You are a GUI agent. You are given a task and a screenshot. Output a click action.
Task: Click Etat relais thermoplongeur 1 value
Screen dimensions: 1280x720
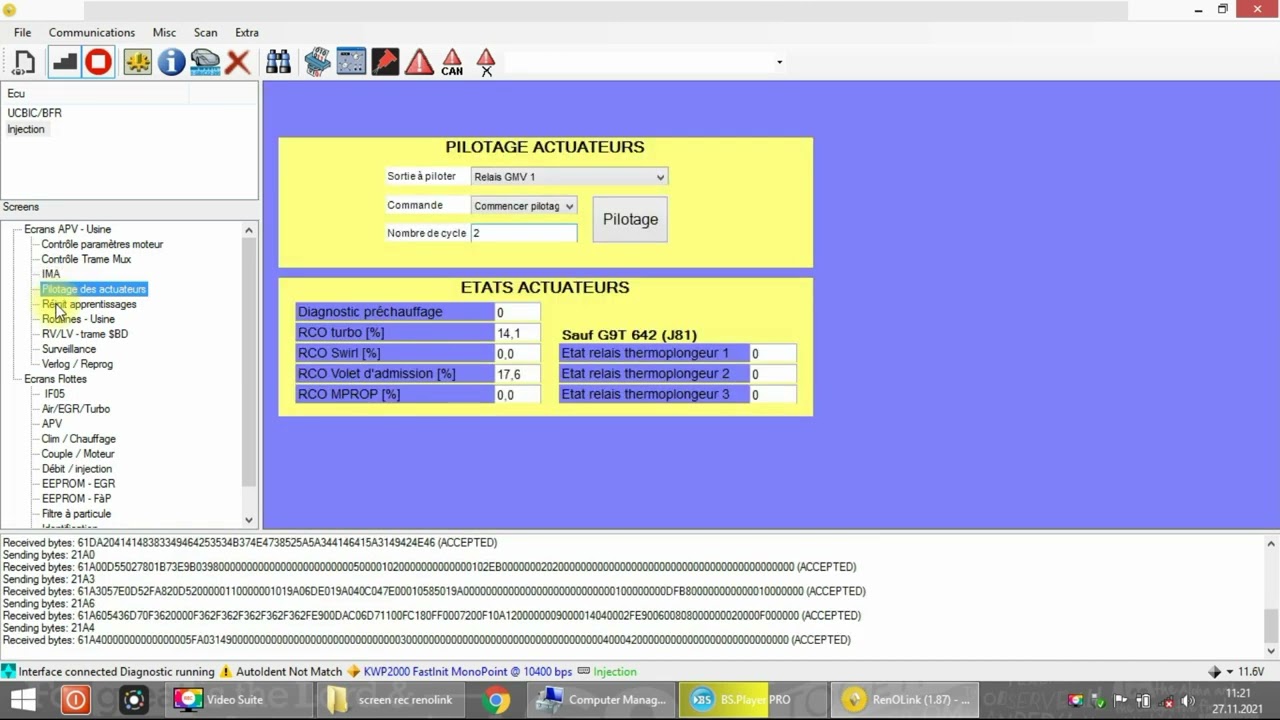(773, 353)
